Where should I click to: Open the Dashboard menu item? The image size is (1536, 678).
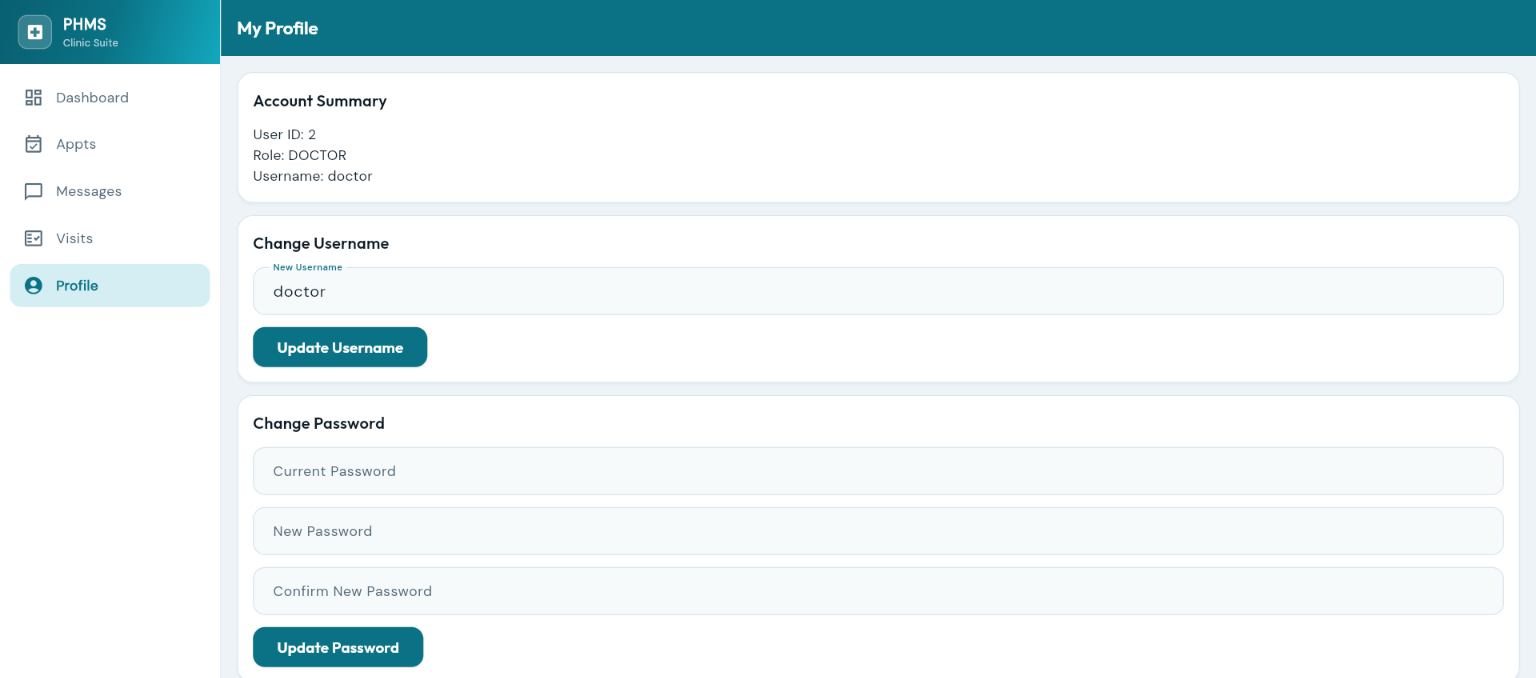tap(110, 97)
